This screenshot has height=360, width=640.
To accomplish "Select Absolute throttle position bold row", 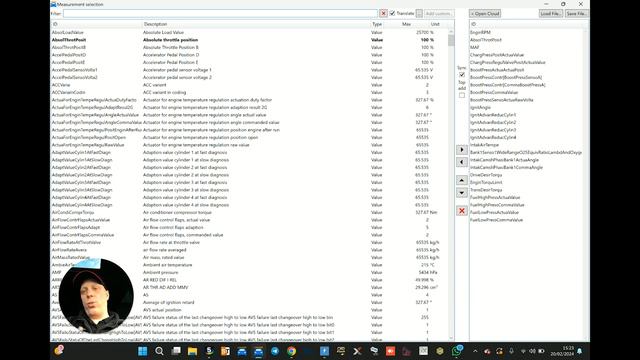I will pyautogui.click(x=249, y=40).
